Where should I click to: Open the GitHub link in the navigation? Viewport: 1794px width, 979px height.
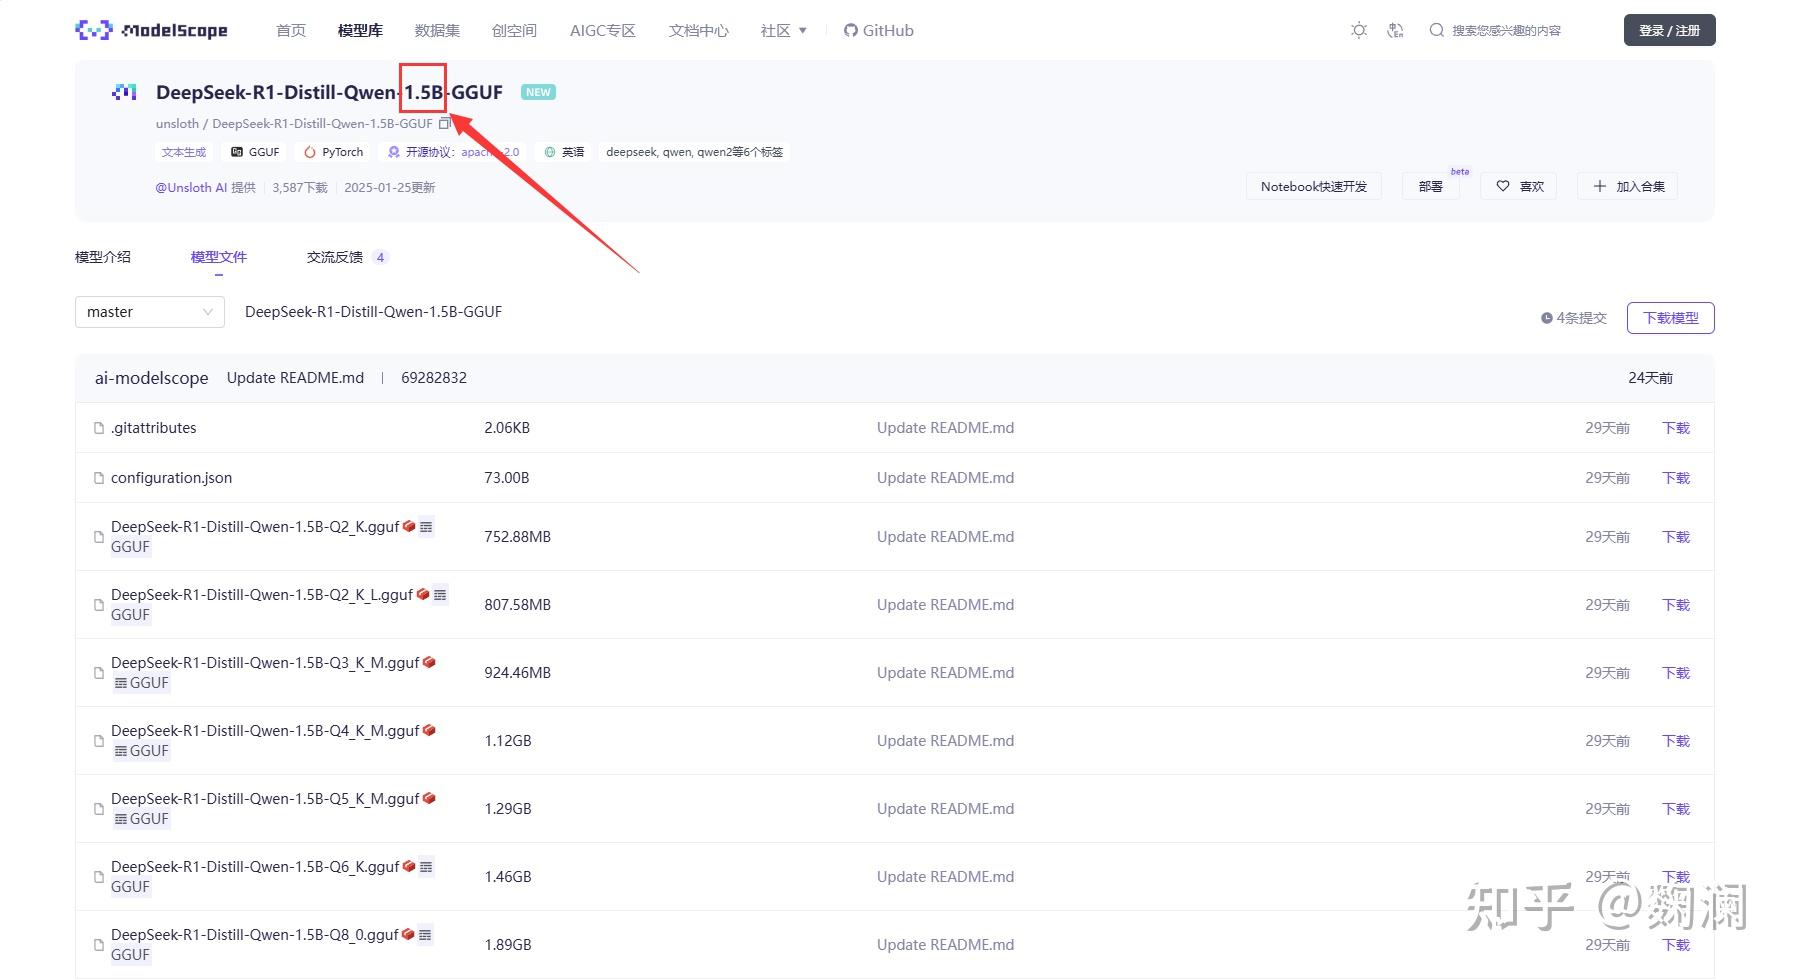pos(879,31)
